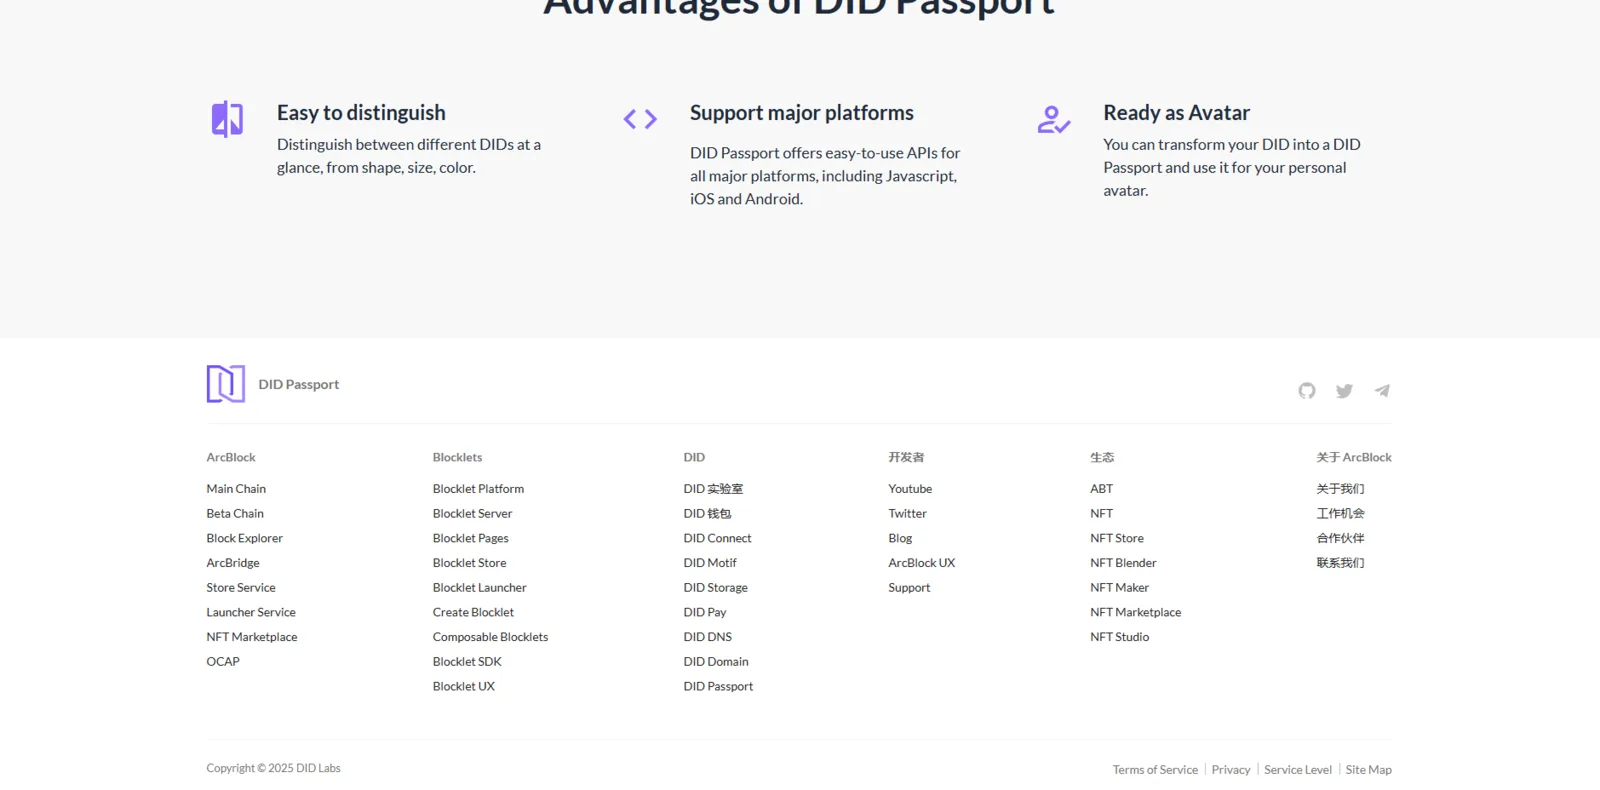Screen dimensions: 1600x790
Task: Open NFT Marketplace under 生态 column
Action: click(x=1135, y=612)
